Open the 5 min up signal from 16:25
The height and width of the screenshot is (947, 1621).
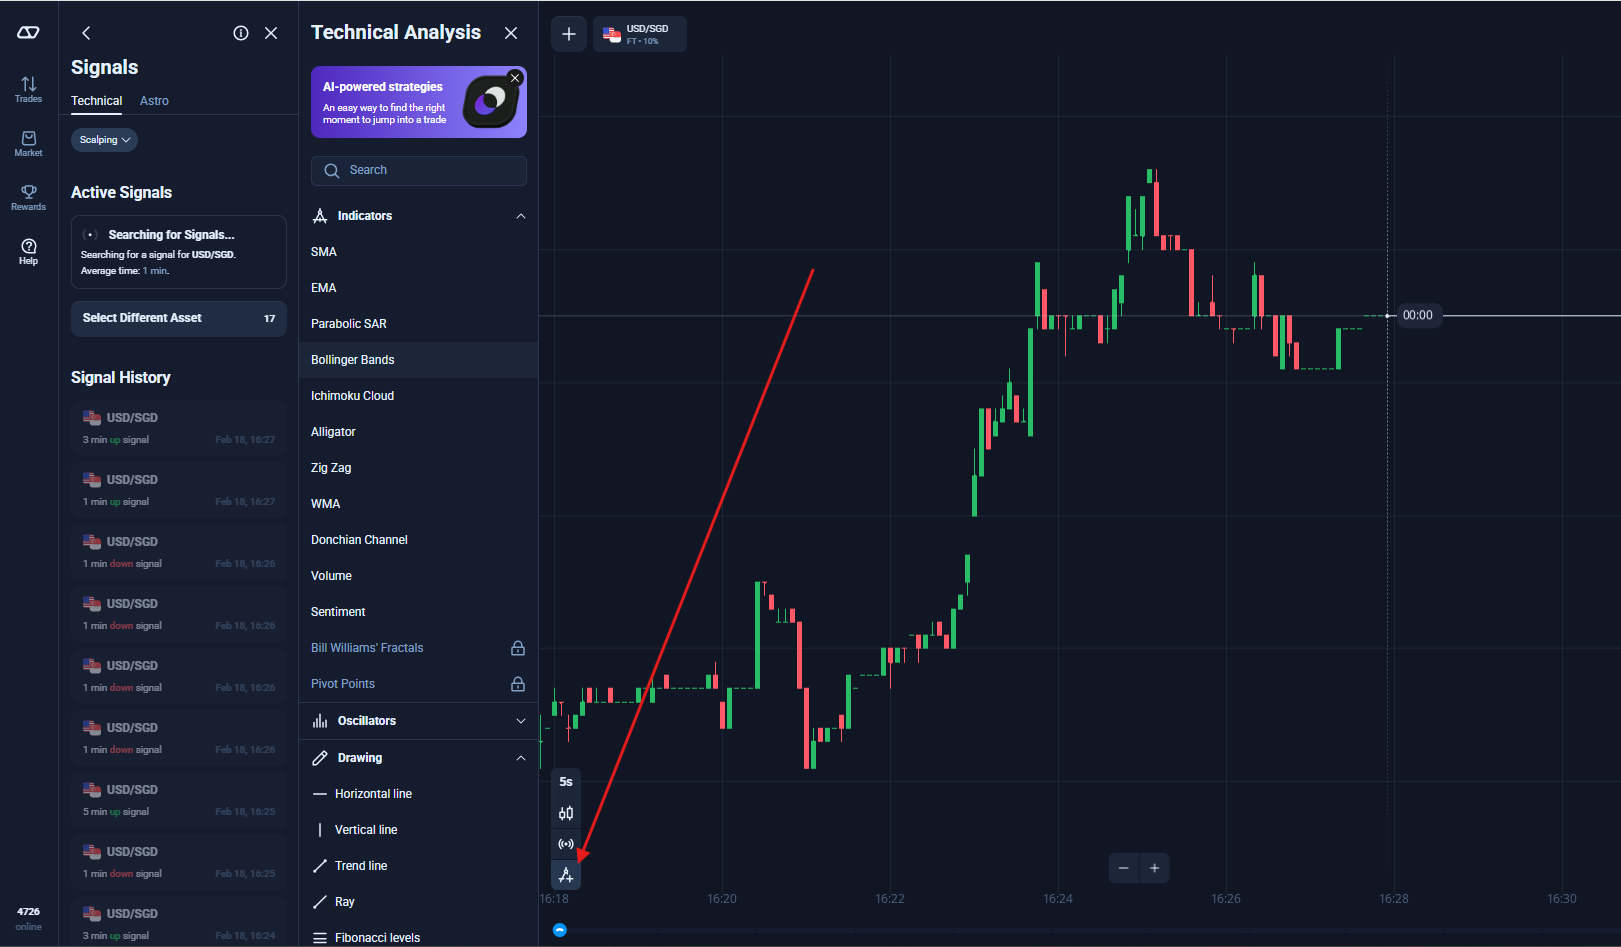[x=179, y=800]
